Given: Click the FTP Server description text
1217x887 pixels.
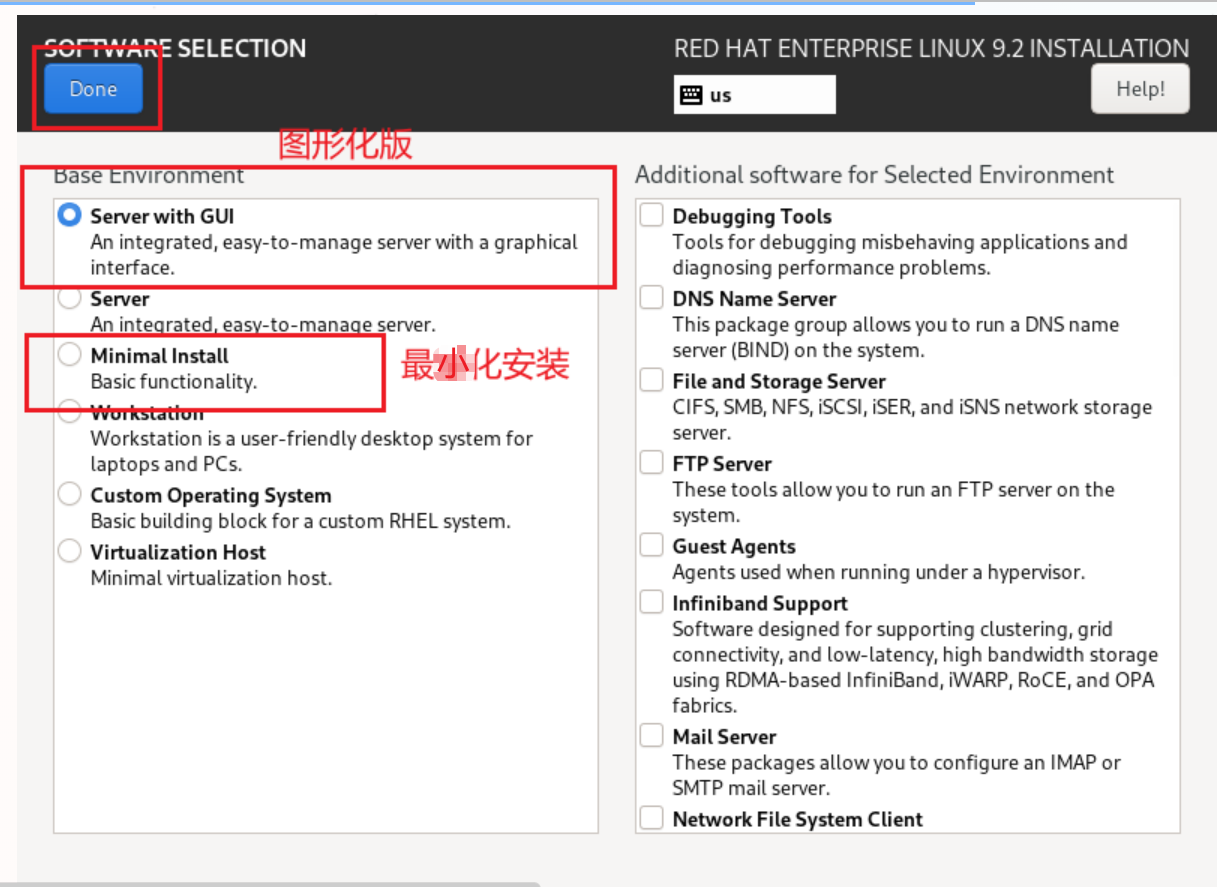Looking at the screenshot, I should [893, 503].
